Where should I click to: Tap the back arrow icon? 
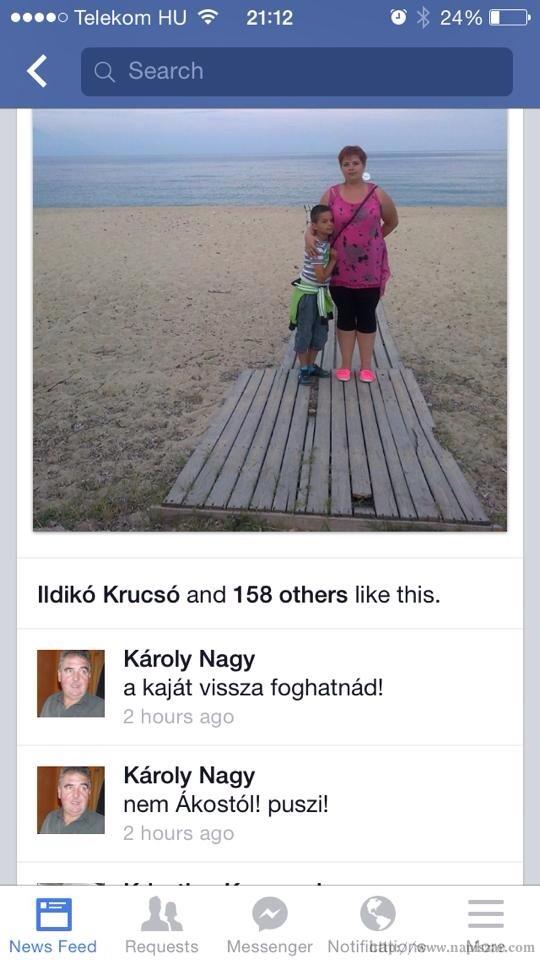(x=37, y=72)
